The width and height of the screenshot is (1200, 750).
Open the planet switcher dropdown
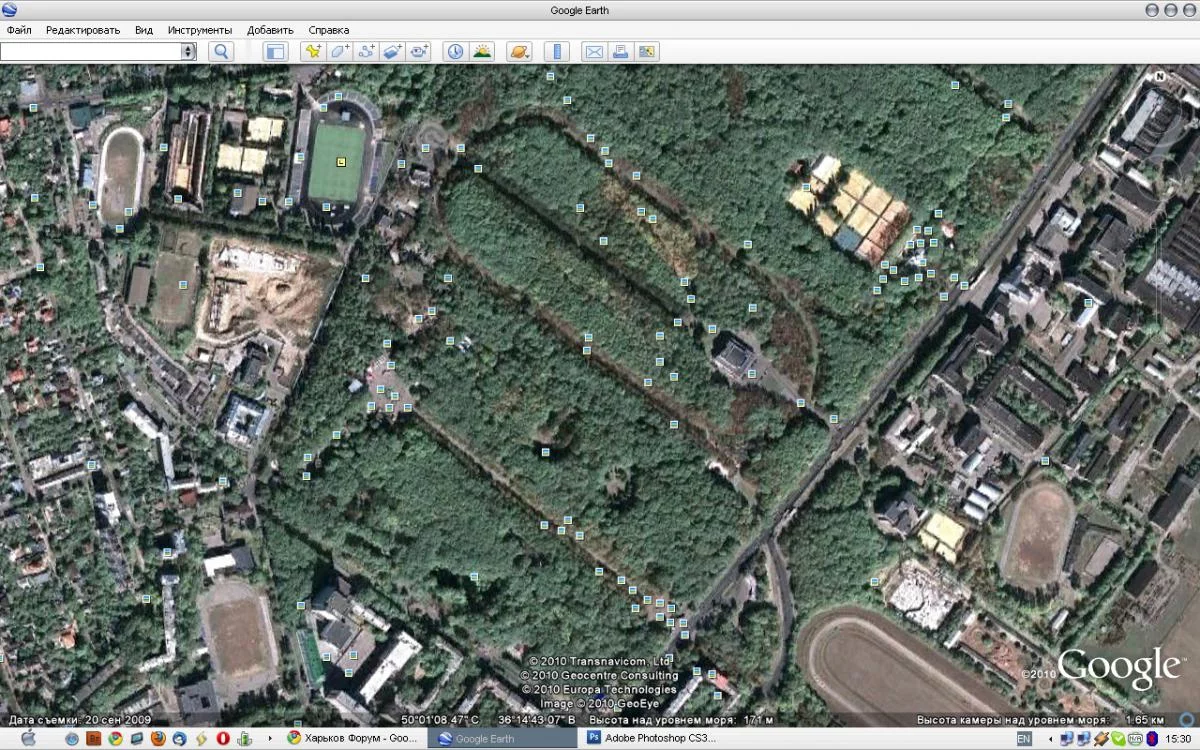pos(518,50)
